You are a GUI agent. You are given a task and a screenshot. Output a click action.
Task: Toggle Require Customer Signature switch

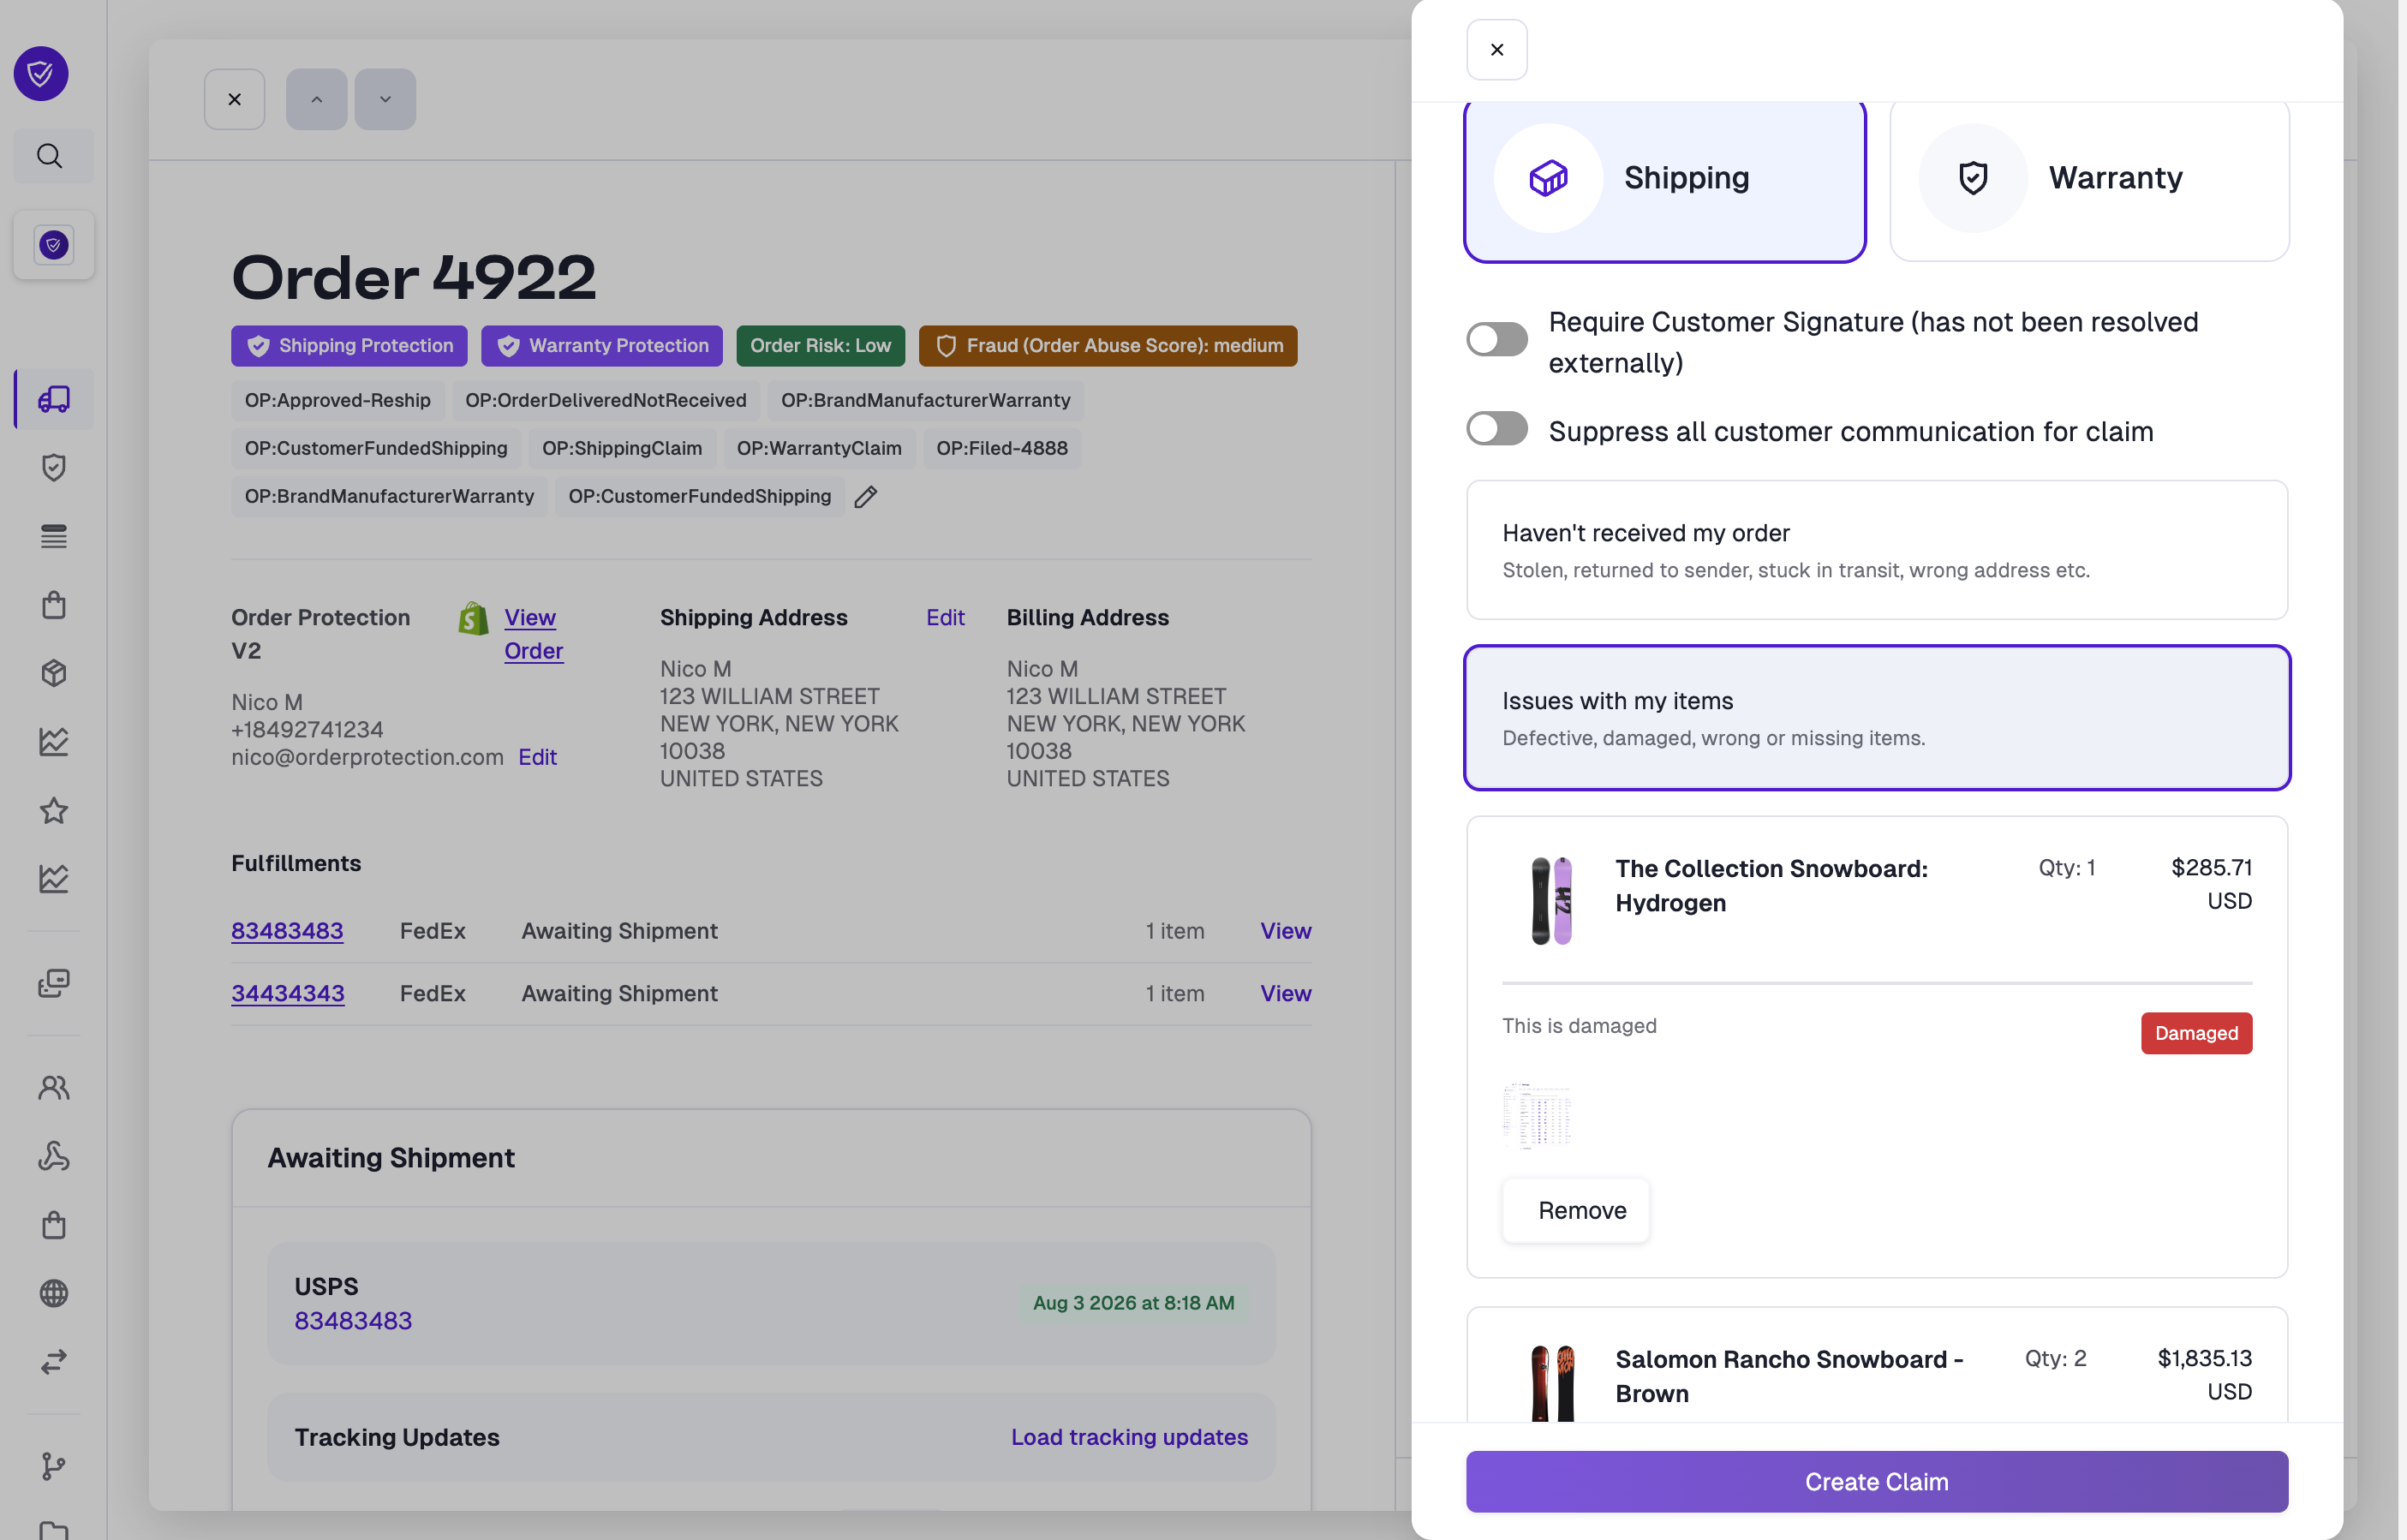[1497, 339]
